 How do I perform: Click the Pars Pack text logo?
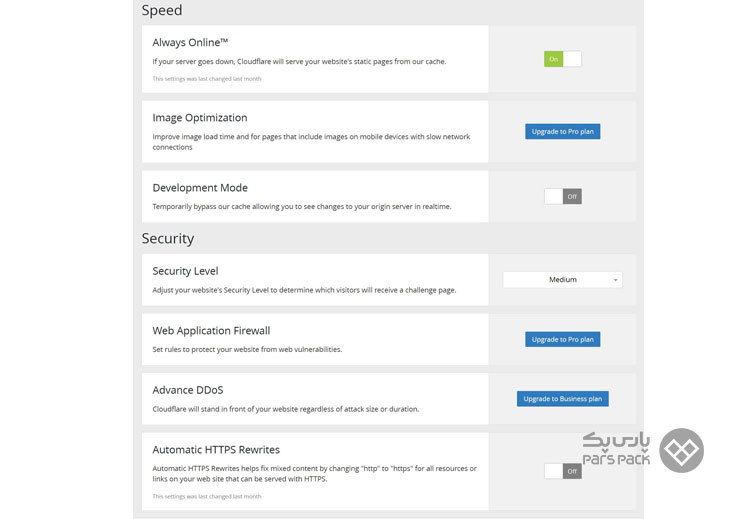[616, 449]
